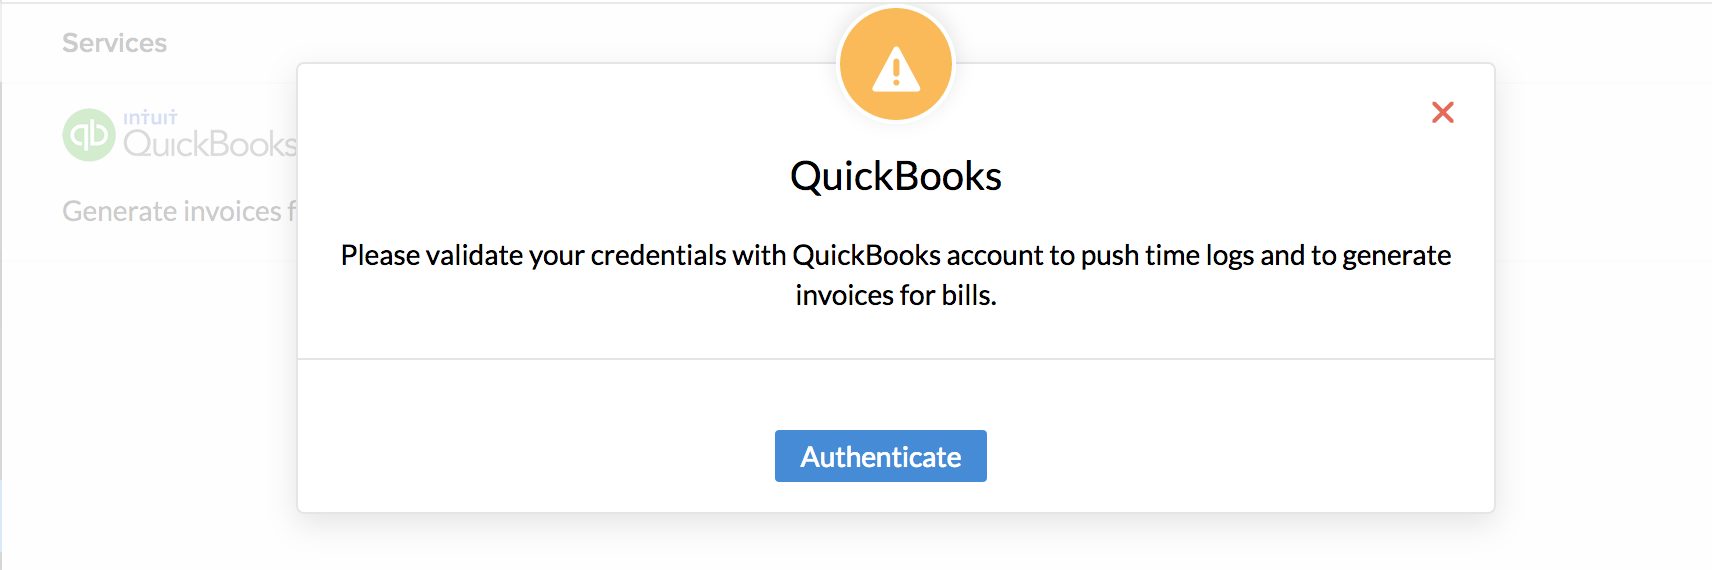This screenshot has width=1712, height=570.
Task: Click the 'invoices for bills.' text line
Action: 895,296
